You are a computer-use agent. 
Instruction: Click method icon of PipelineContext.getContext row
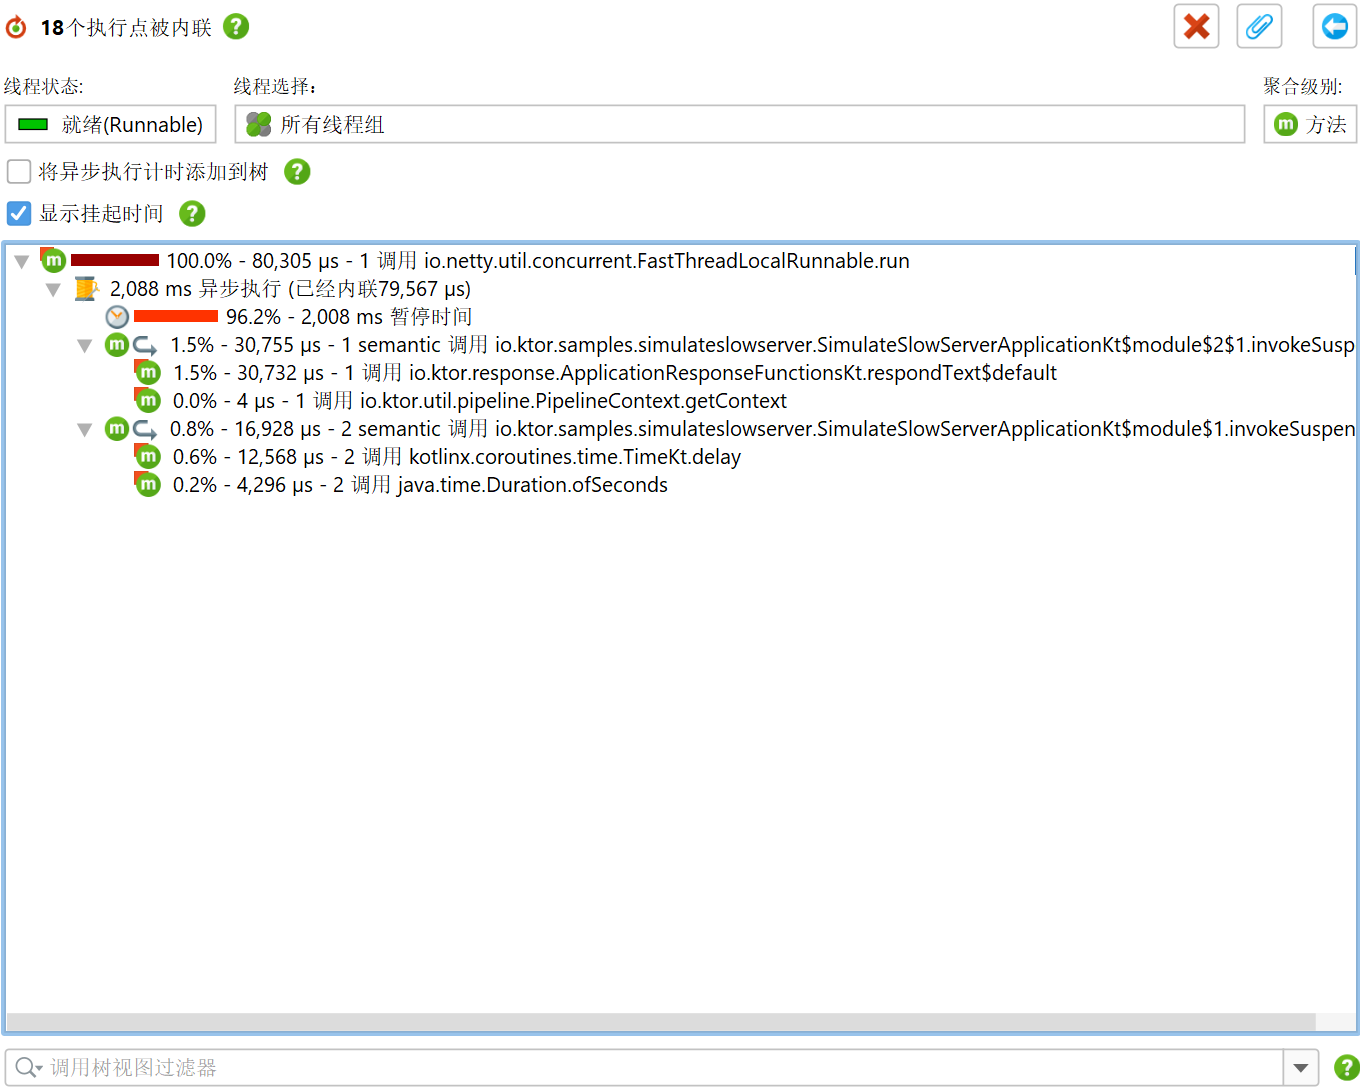148,401
